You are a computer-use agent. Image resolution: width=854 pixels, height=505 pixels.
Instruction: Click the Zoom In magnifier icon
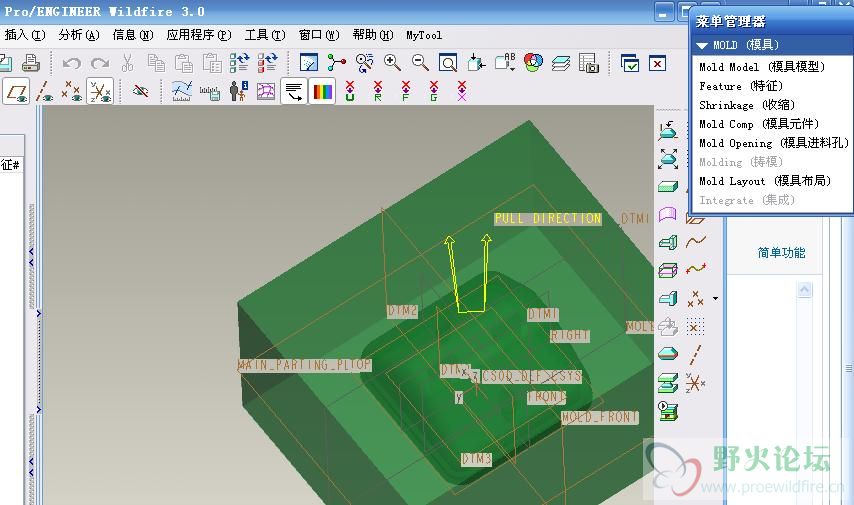click(392, 63)
